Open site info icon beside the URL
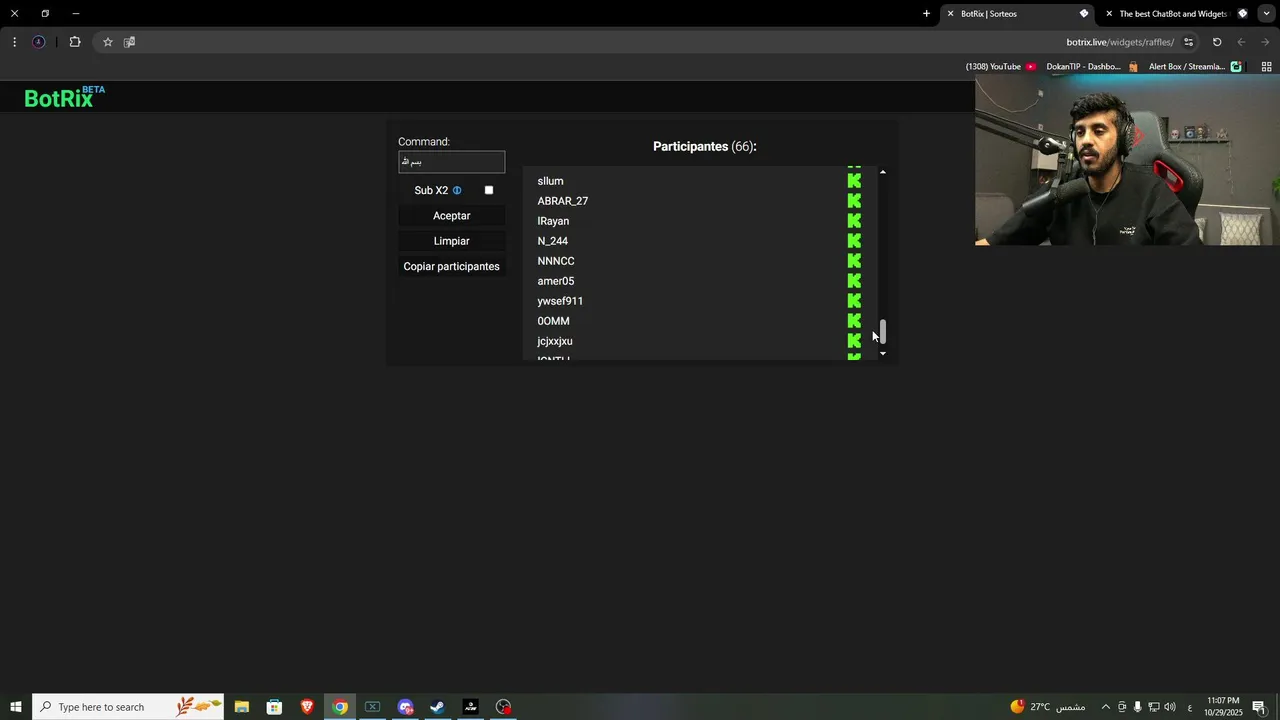 (1188, 42)
